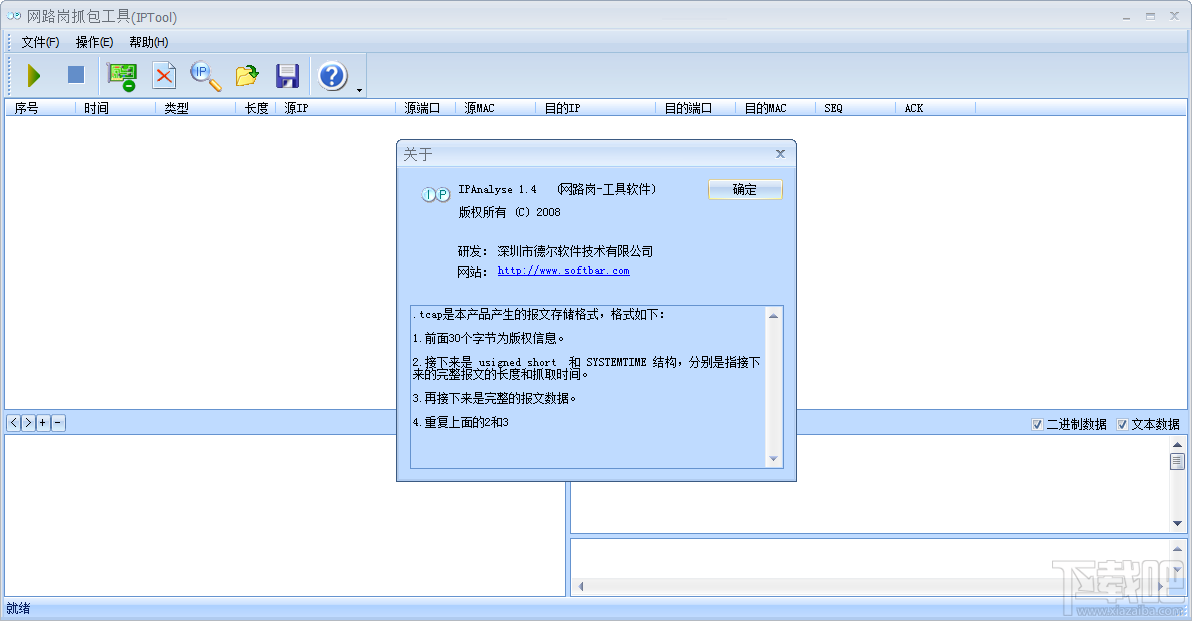Sort by the 类型 column header
The width and height of the screenshot is (1192, 621).
click(195, 108)
